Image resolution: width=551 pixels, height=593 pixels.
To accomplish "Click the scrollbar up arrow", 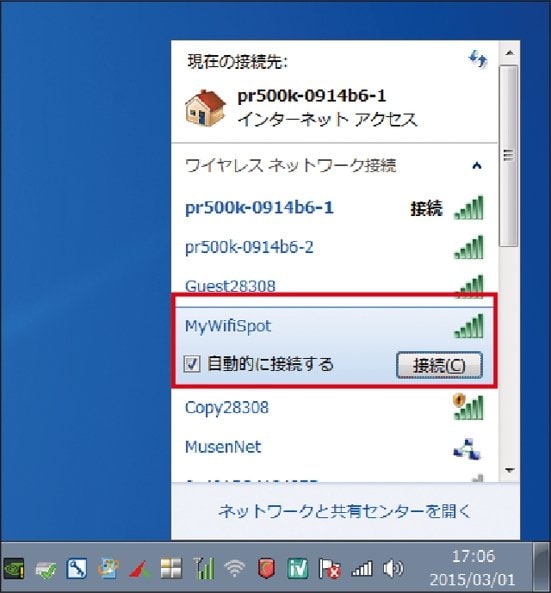I will [x=509, y=53].
